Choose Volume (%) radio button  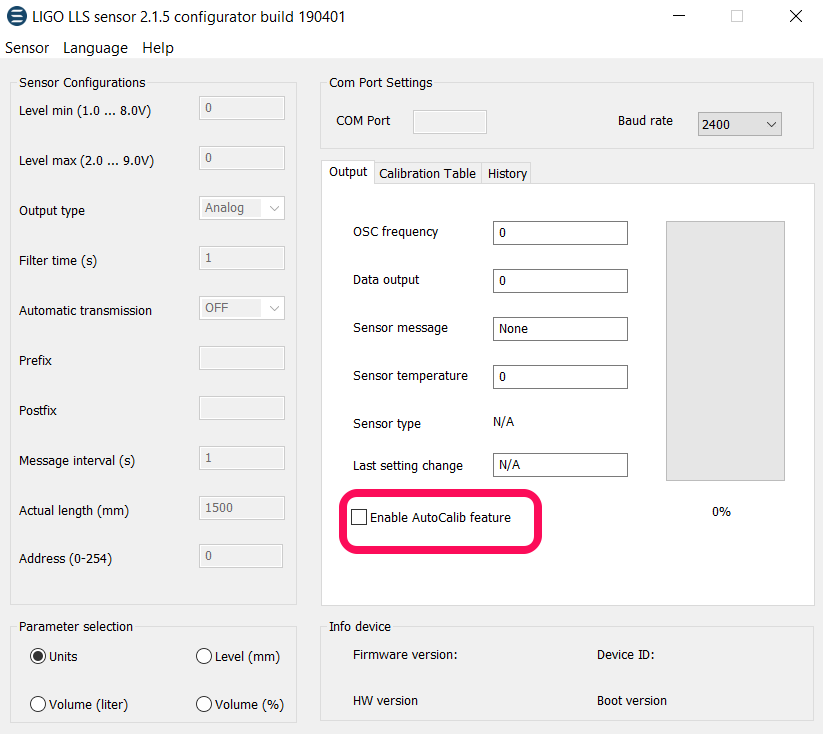tap(205, 704)
